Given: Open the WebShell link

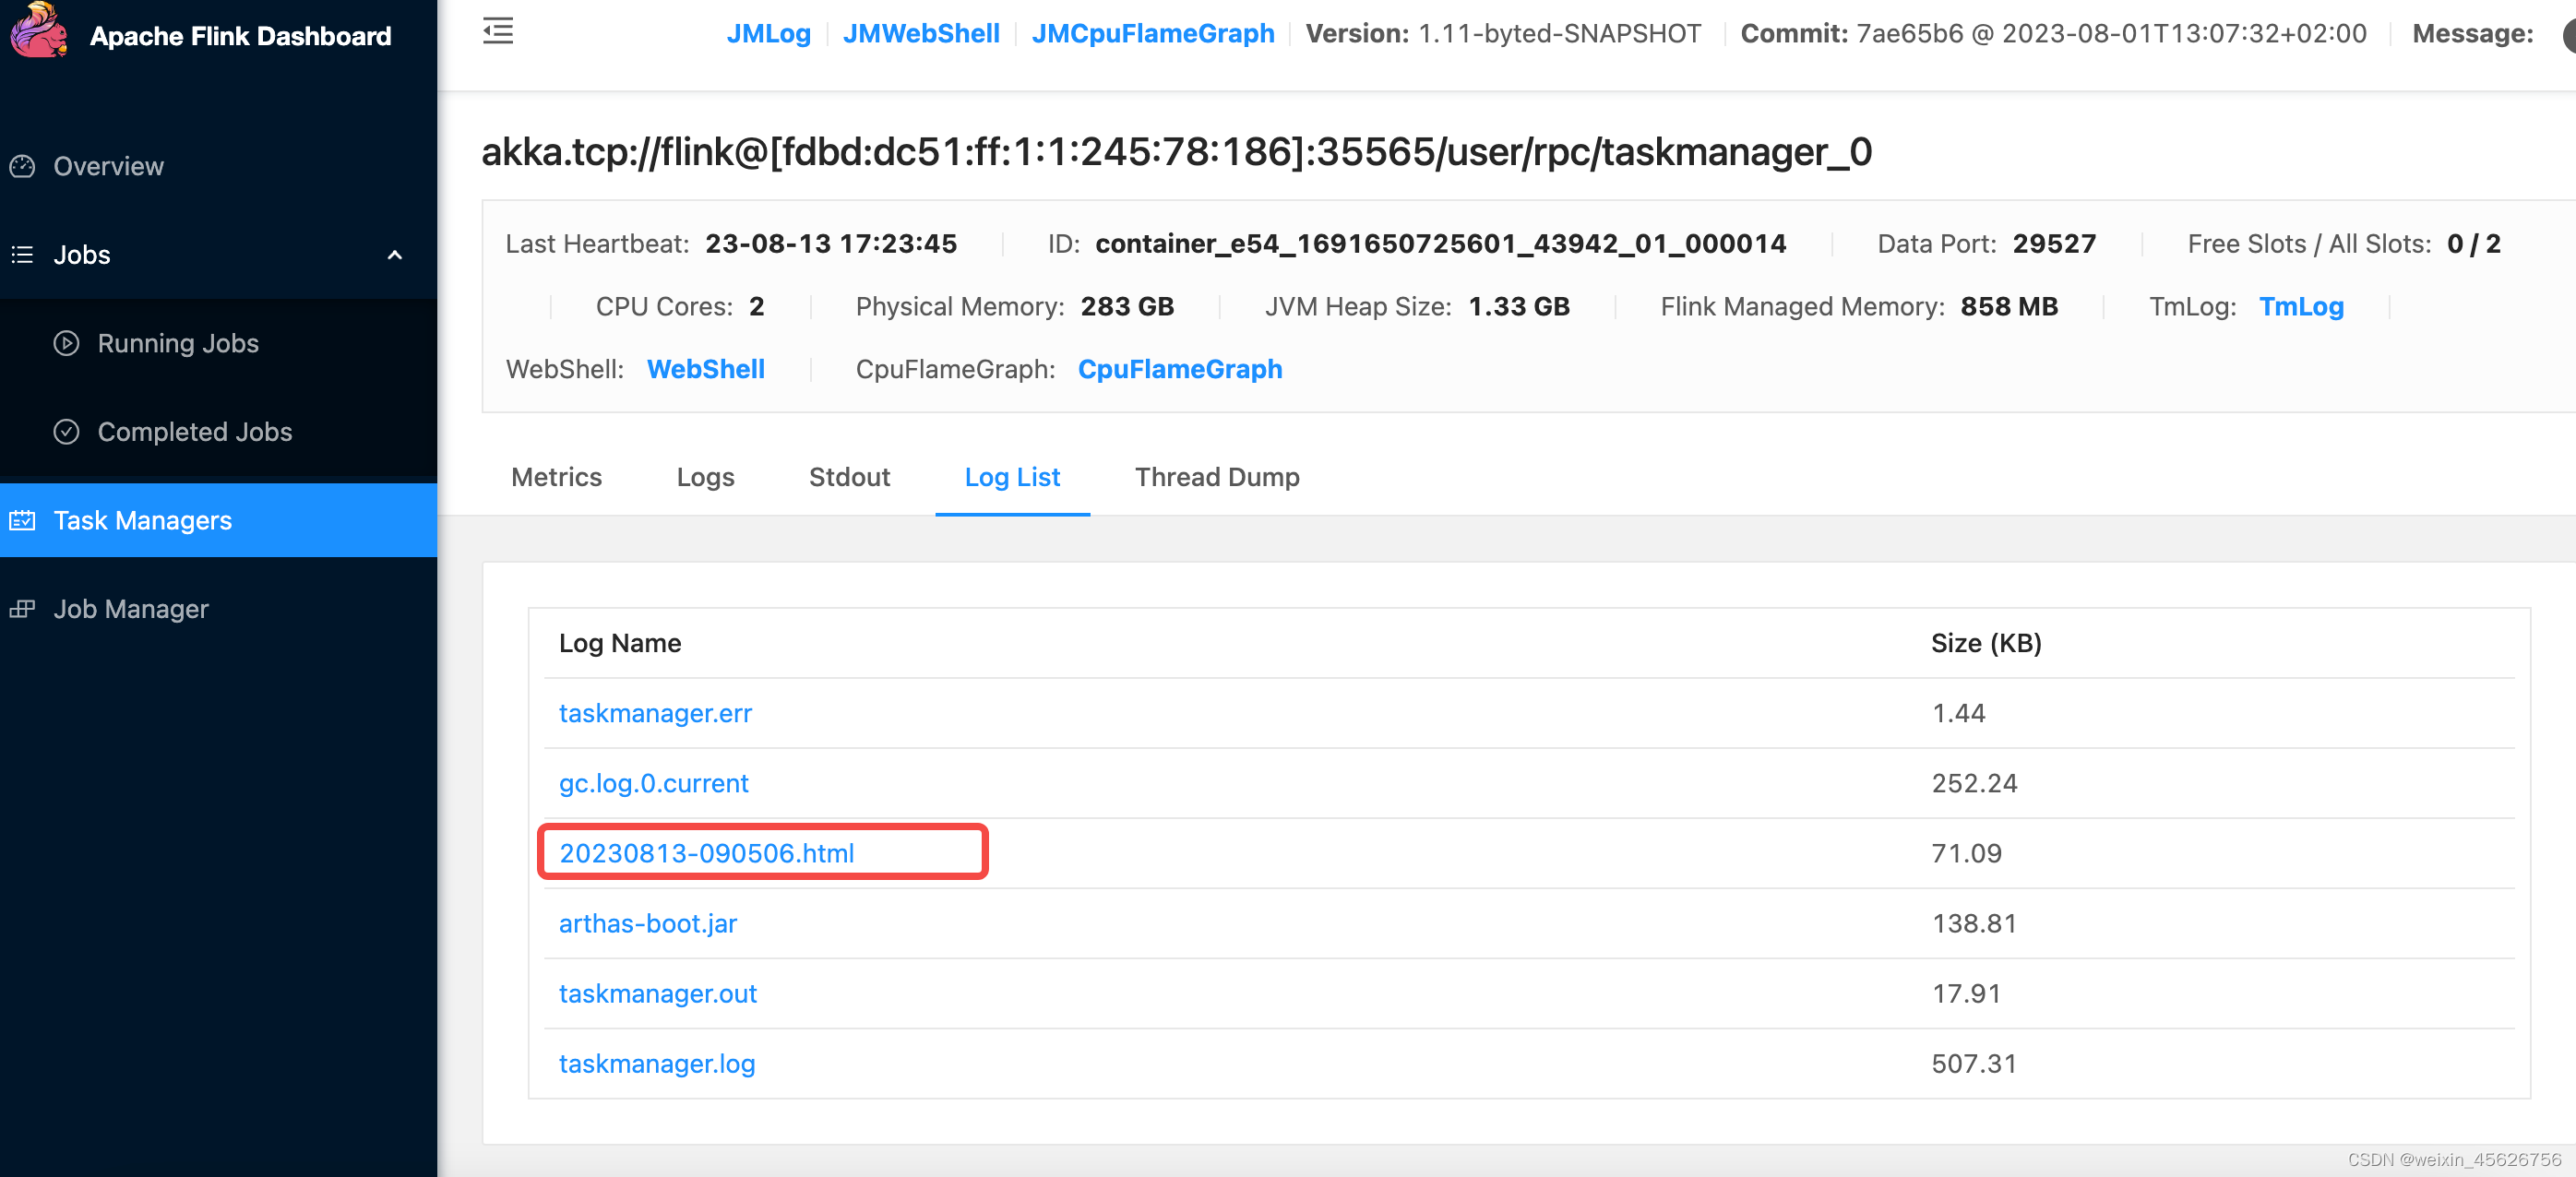Looking at the screenshot, I should click(x=706, y=369).
